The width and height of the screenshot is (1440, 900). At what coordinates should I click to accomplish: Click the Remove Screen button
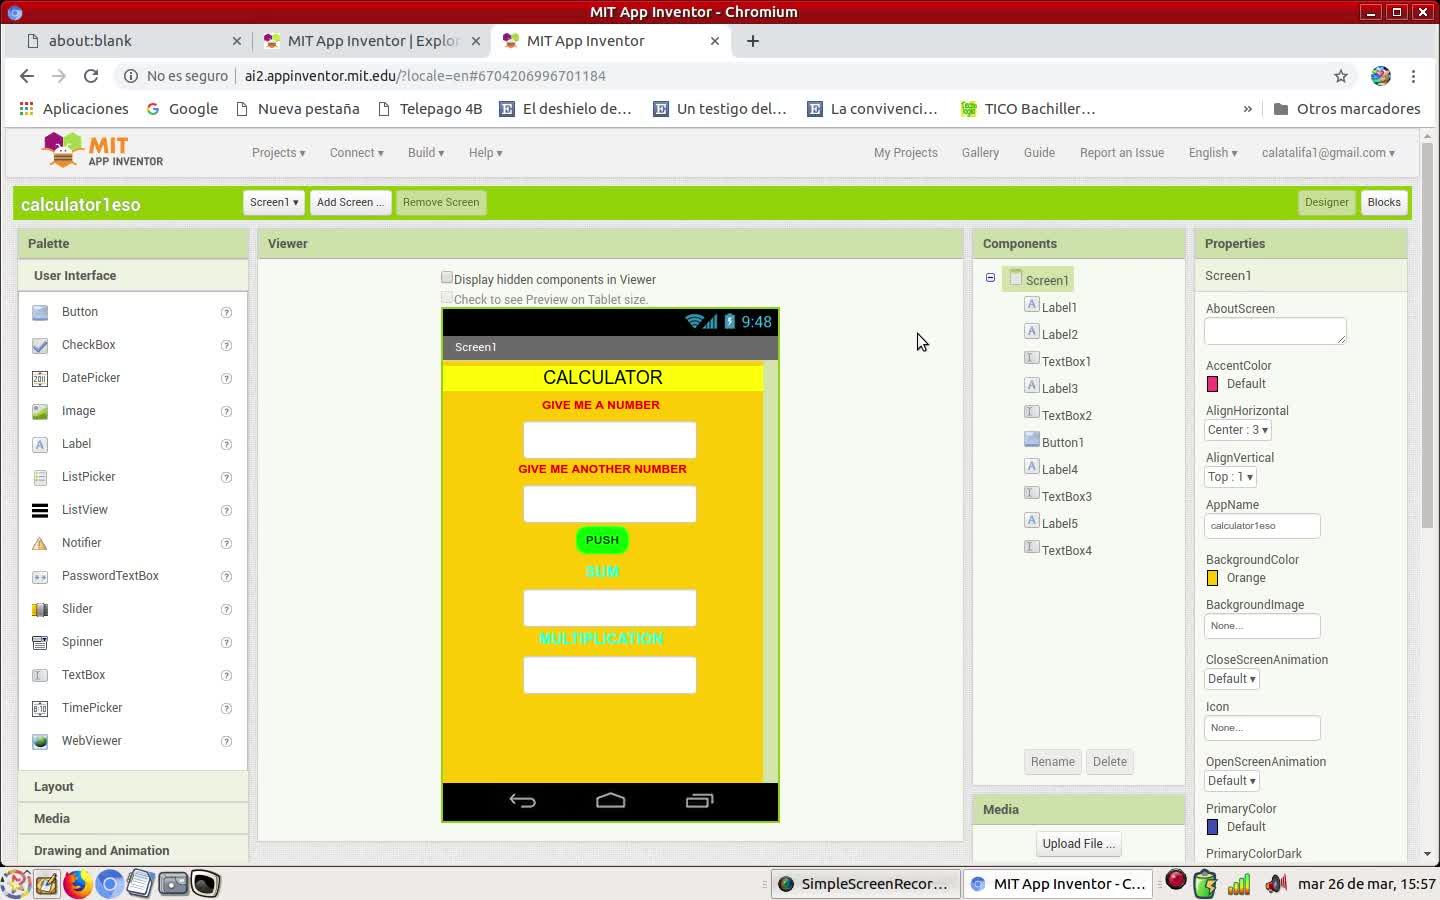(441, 202)
